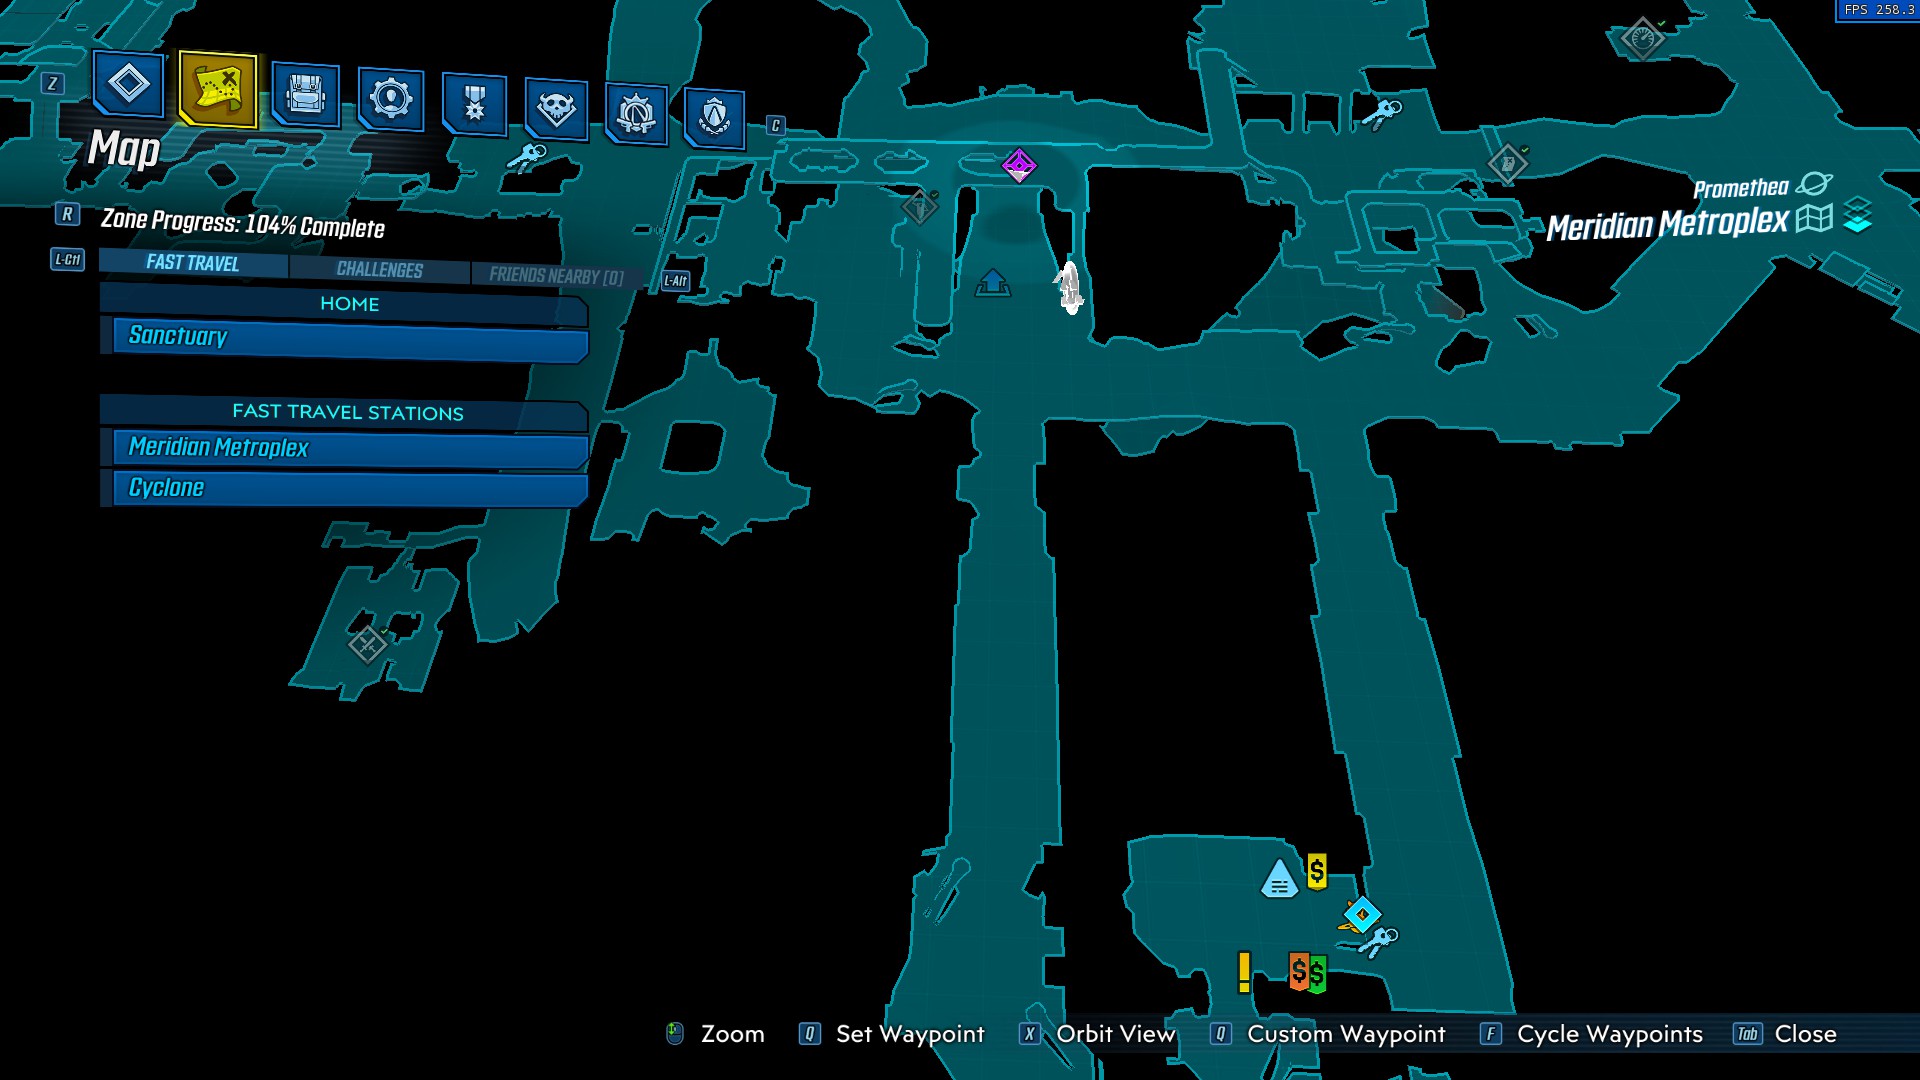Screen dimensions: 1920x1080
Task: Select the light-blue triangle fast travel marker
Action: pos(1279,878)
